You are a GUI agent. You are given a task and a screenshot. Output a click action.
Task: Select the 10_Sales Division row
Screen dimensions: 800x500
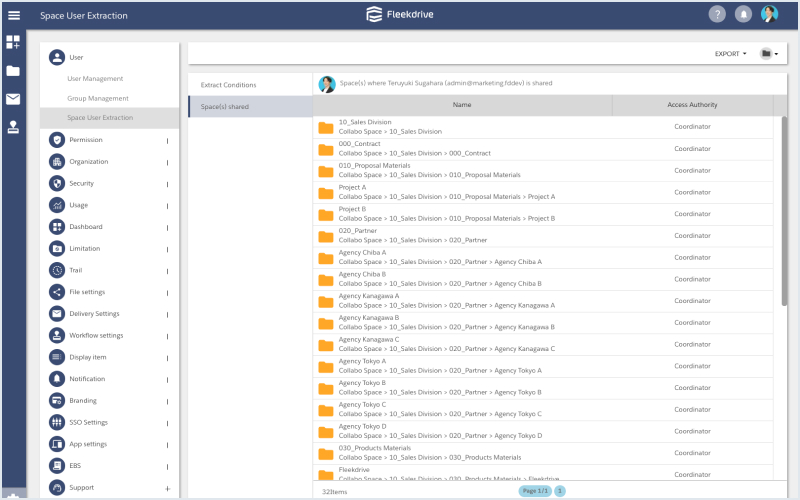(x=543, y=127)
